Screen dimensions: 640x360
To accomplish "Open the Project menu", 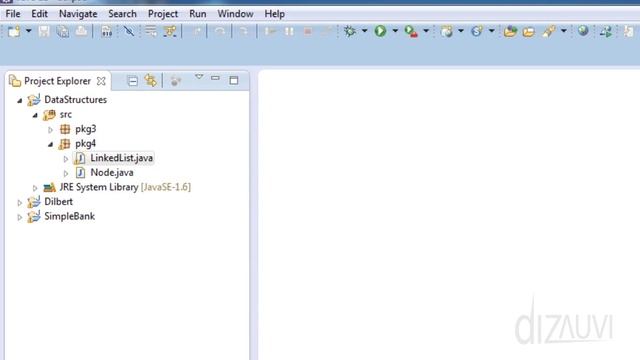I will (163, 14).
